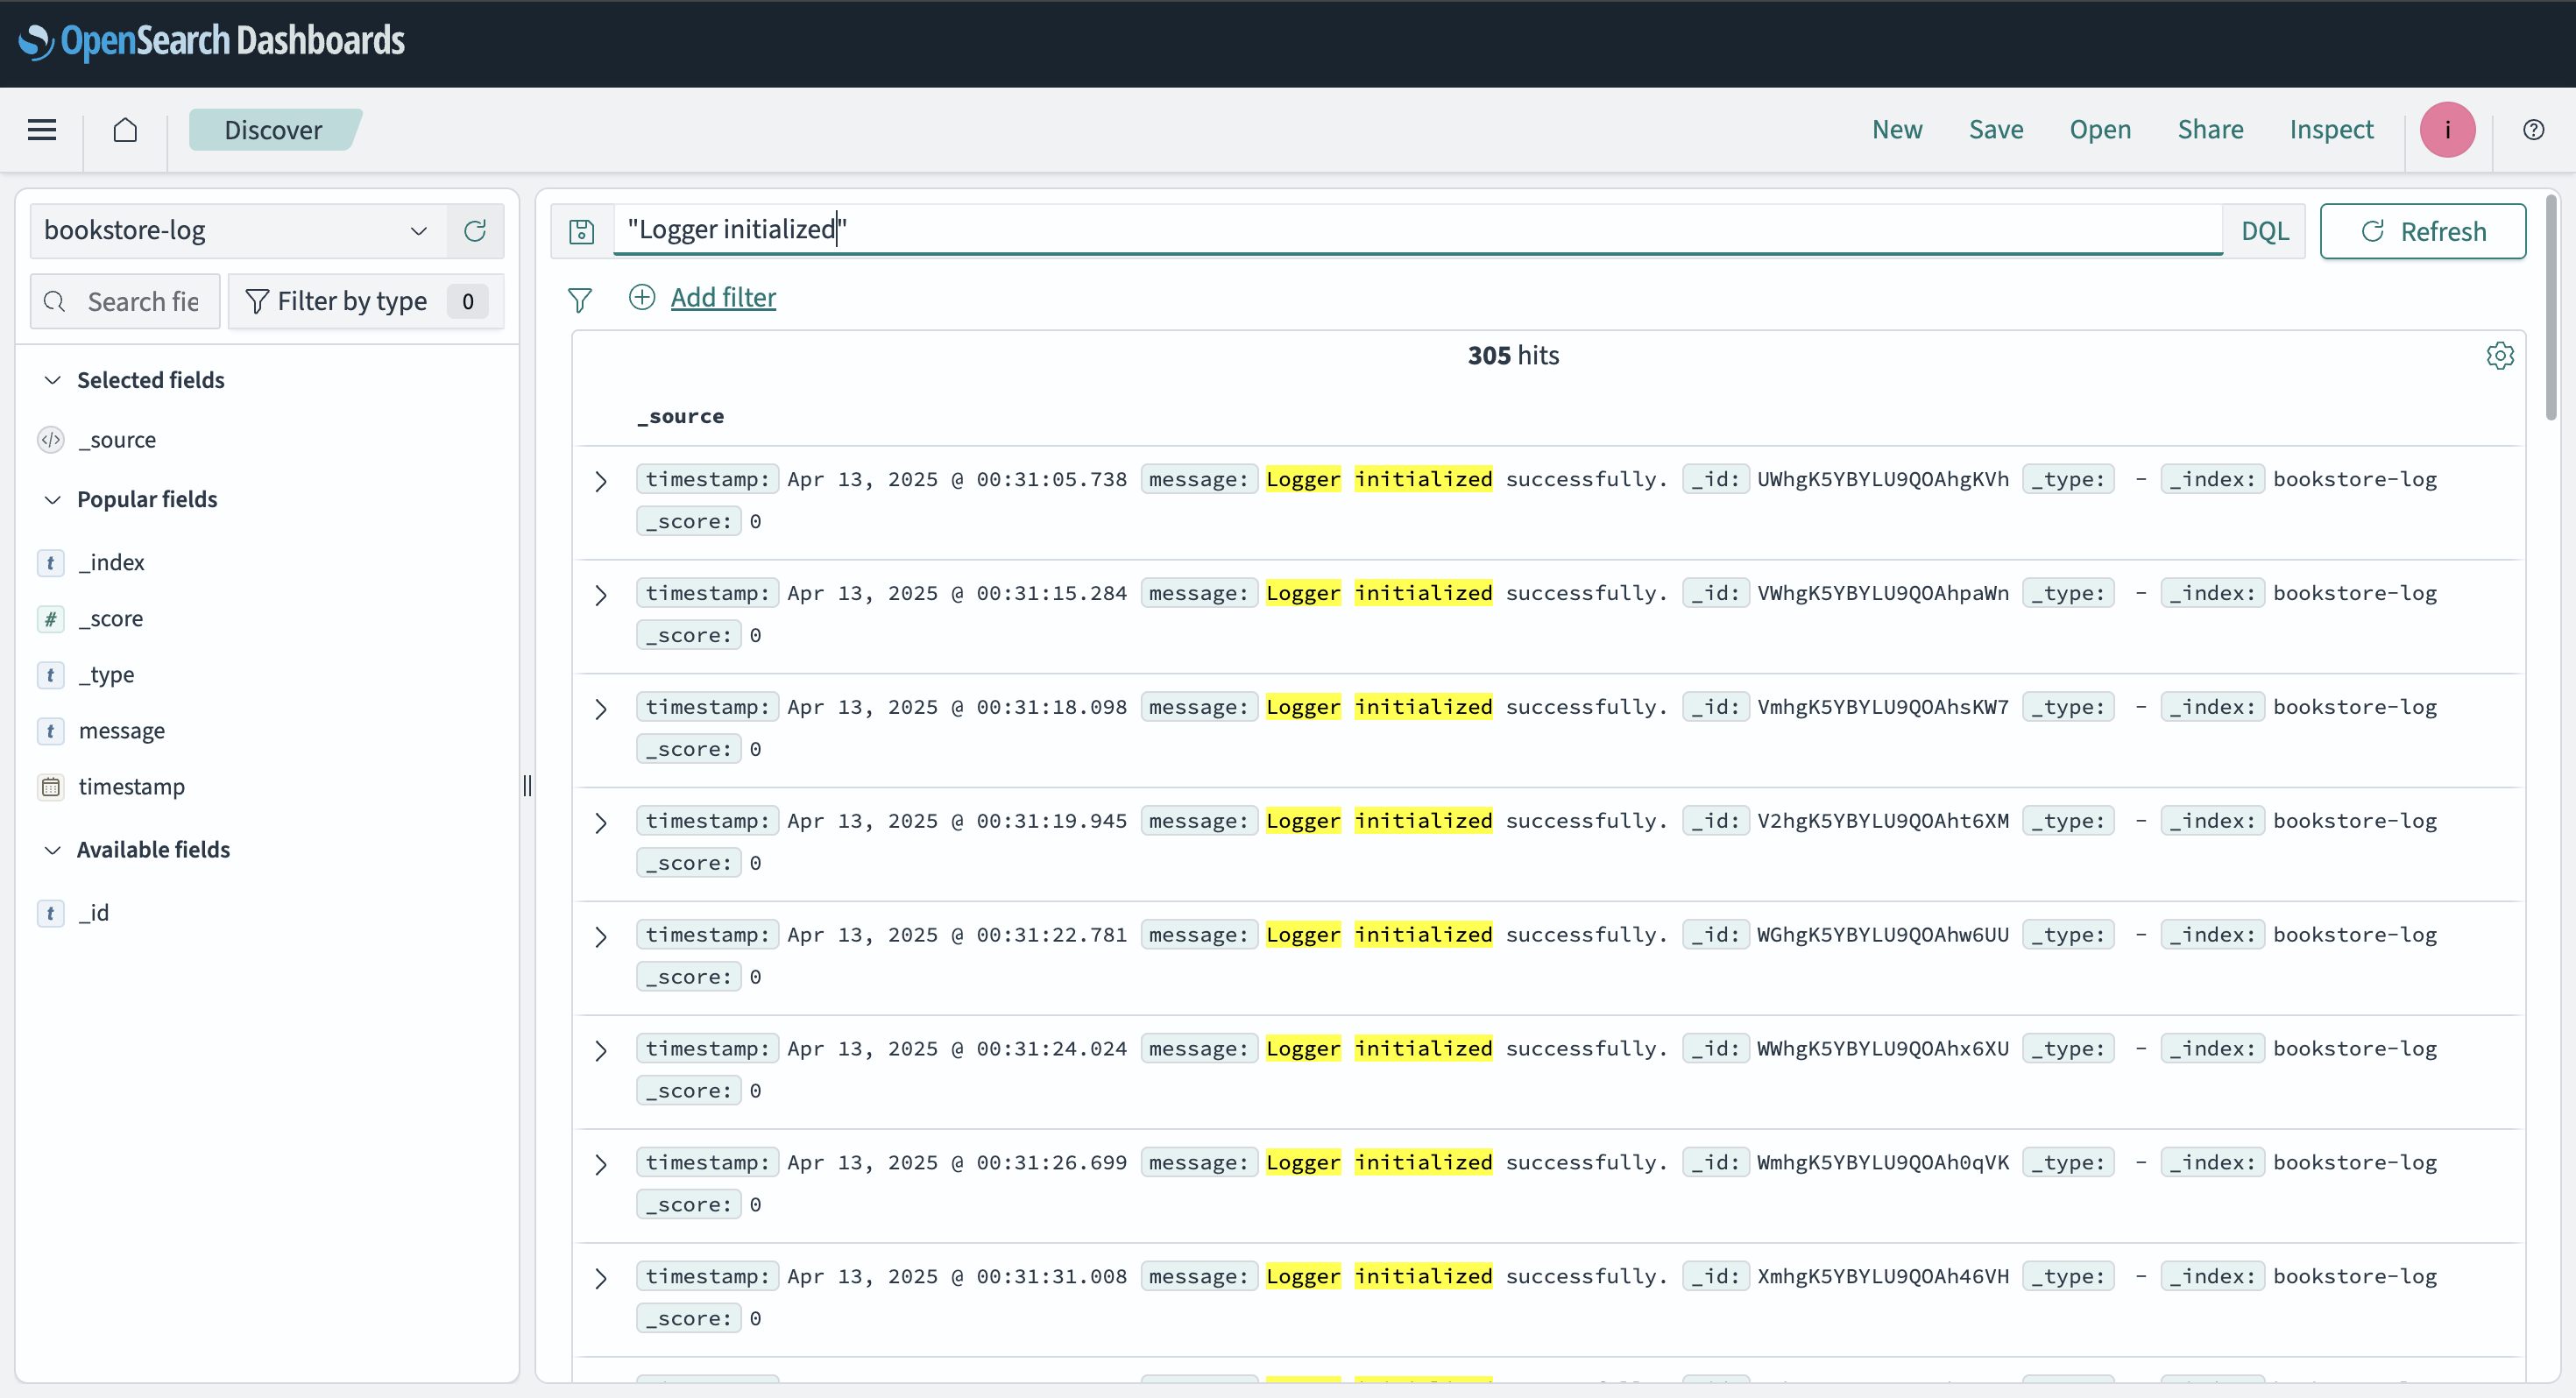Open the hamburger navigation menu
2576x1398 pixels.
point(42,130)
